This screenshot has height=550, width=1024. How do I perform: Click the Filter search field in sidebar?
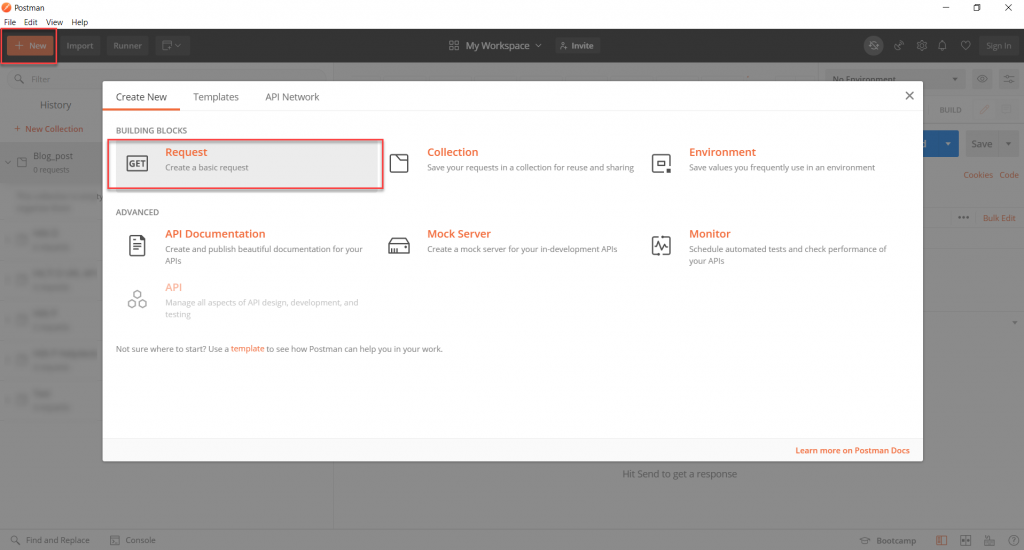coord(167,79)
